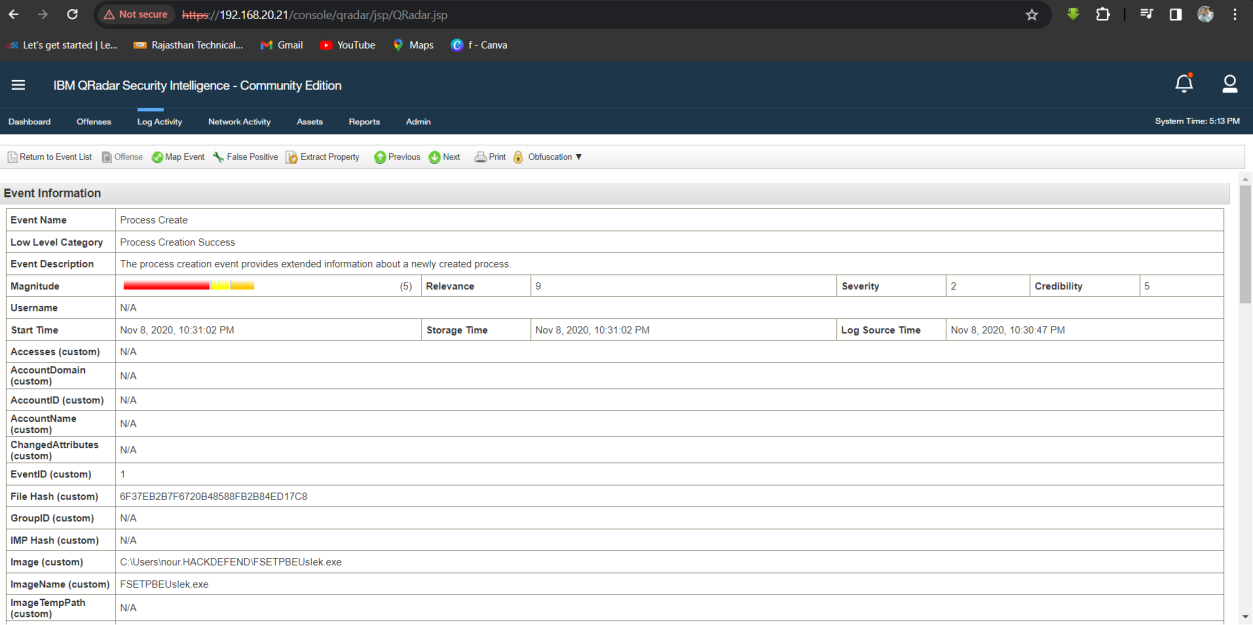This screenshot has height=625, width=1253.
Task: Mark event as False Positive
Action: point(218,157)
